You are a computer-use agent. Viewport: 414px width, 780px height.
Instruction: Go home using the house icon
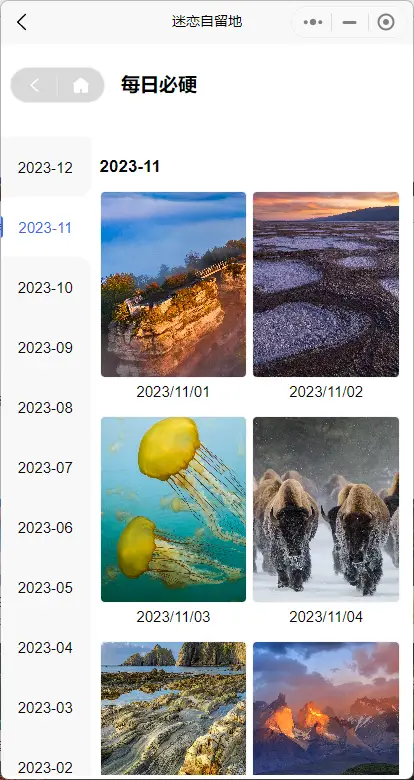coord(81,86)
